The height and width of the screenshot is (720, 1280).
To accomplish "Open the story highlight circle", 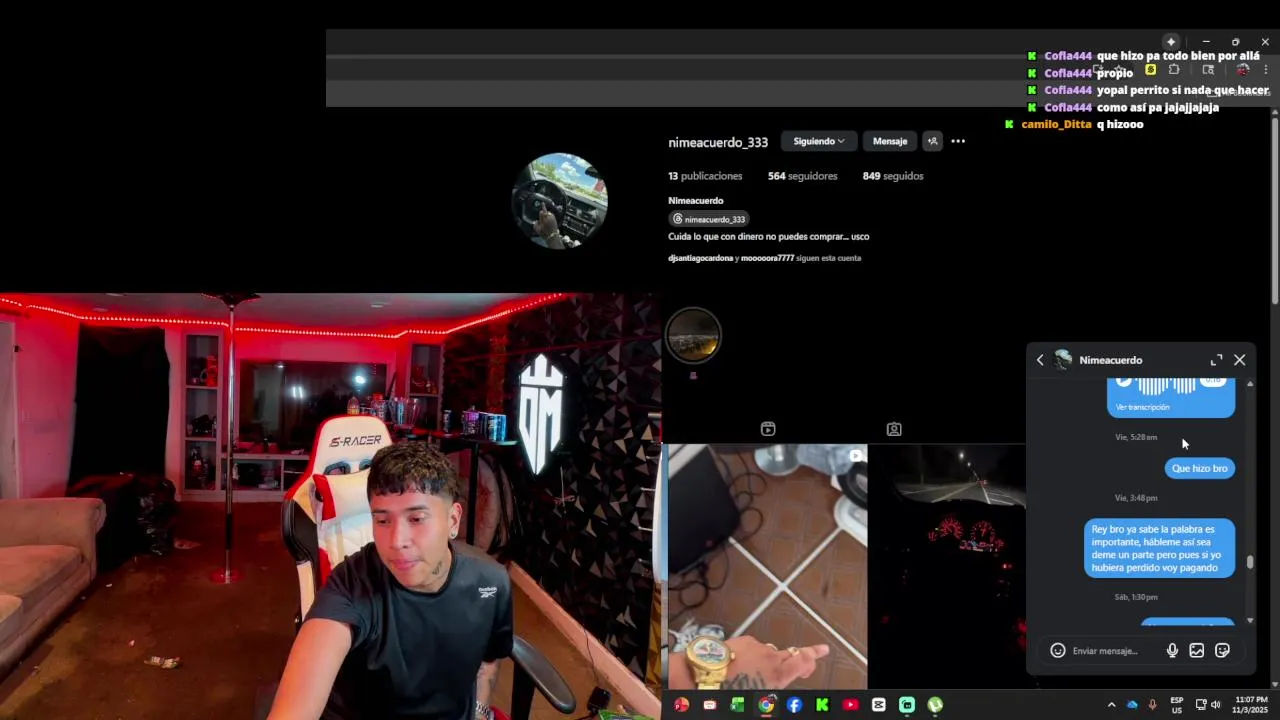I will point(693,335).
